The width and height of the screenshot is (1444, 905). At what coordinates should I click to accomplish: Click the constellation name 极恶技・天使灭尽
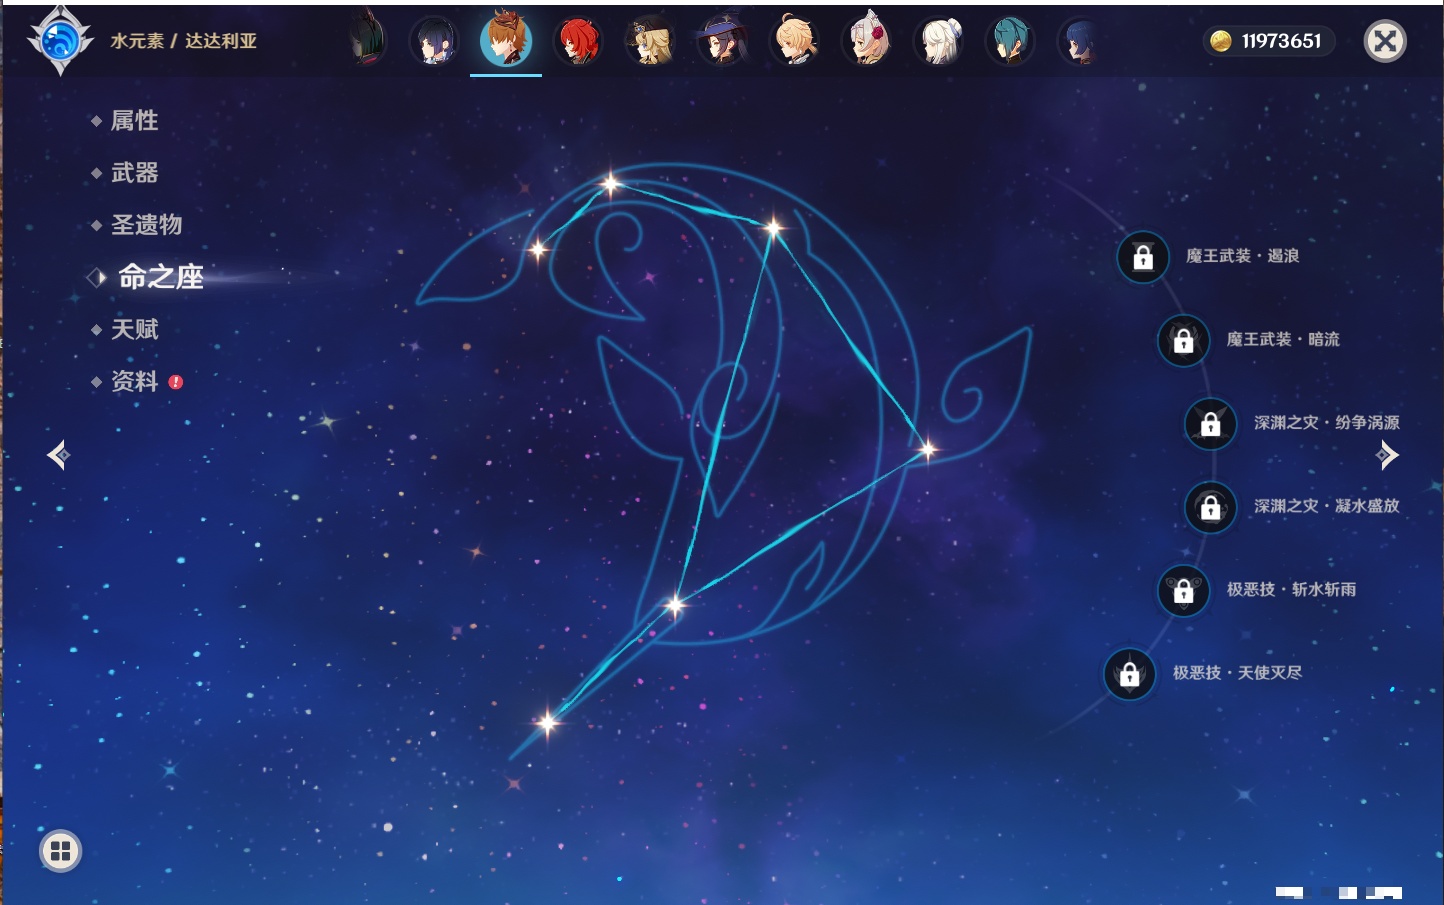[1238, 672]
